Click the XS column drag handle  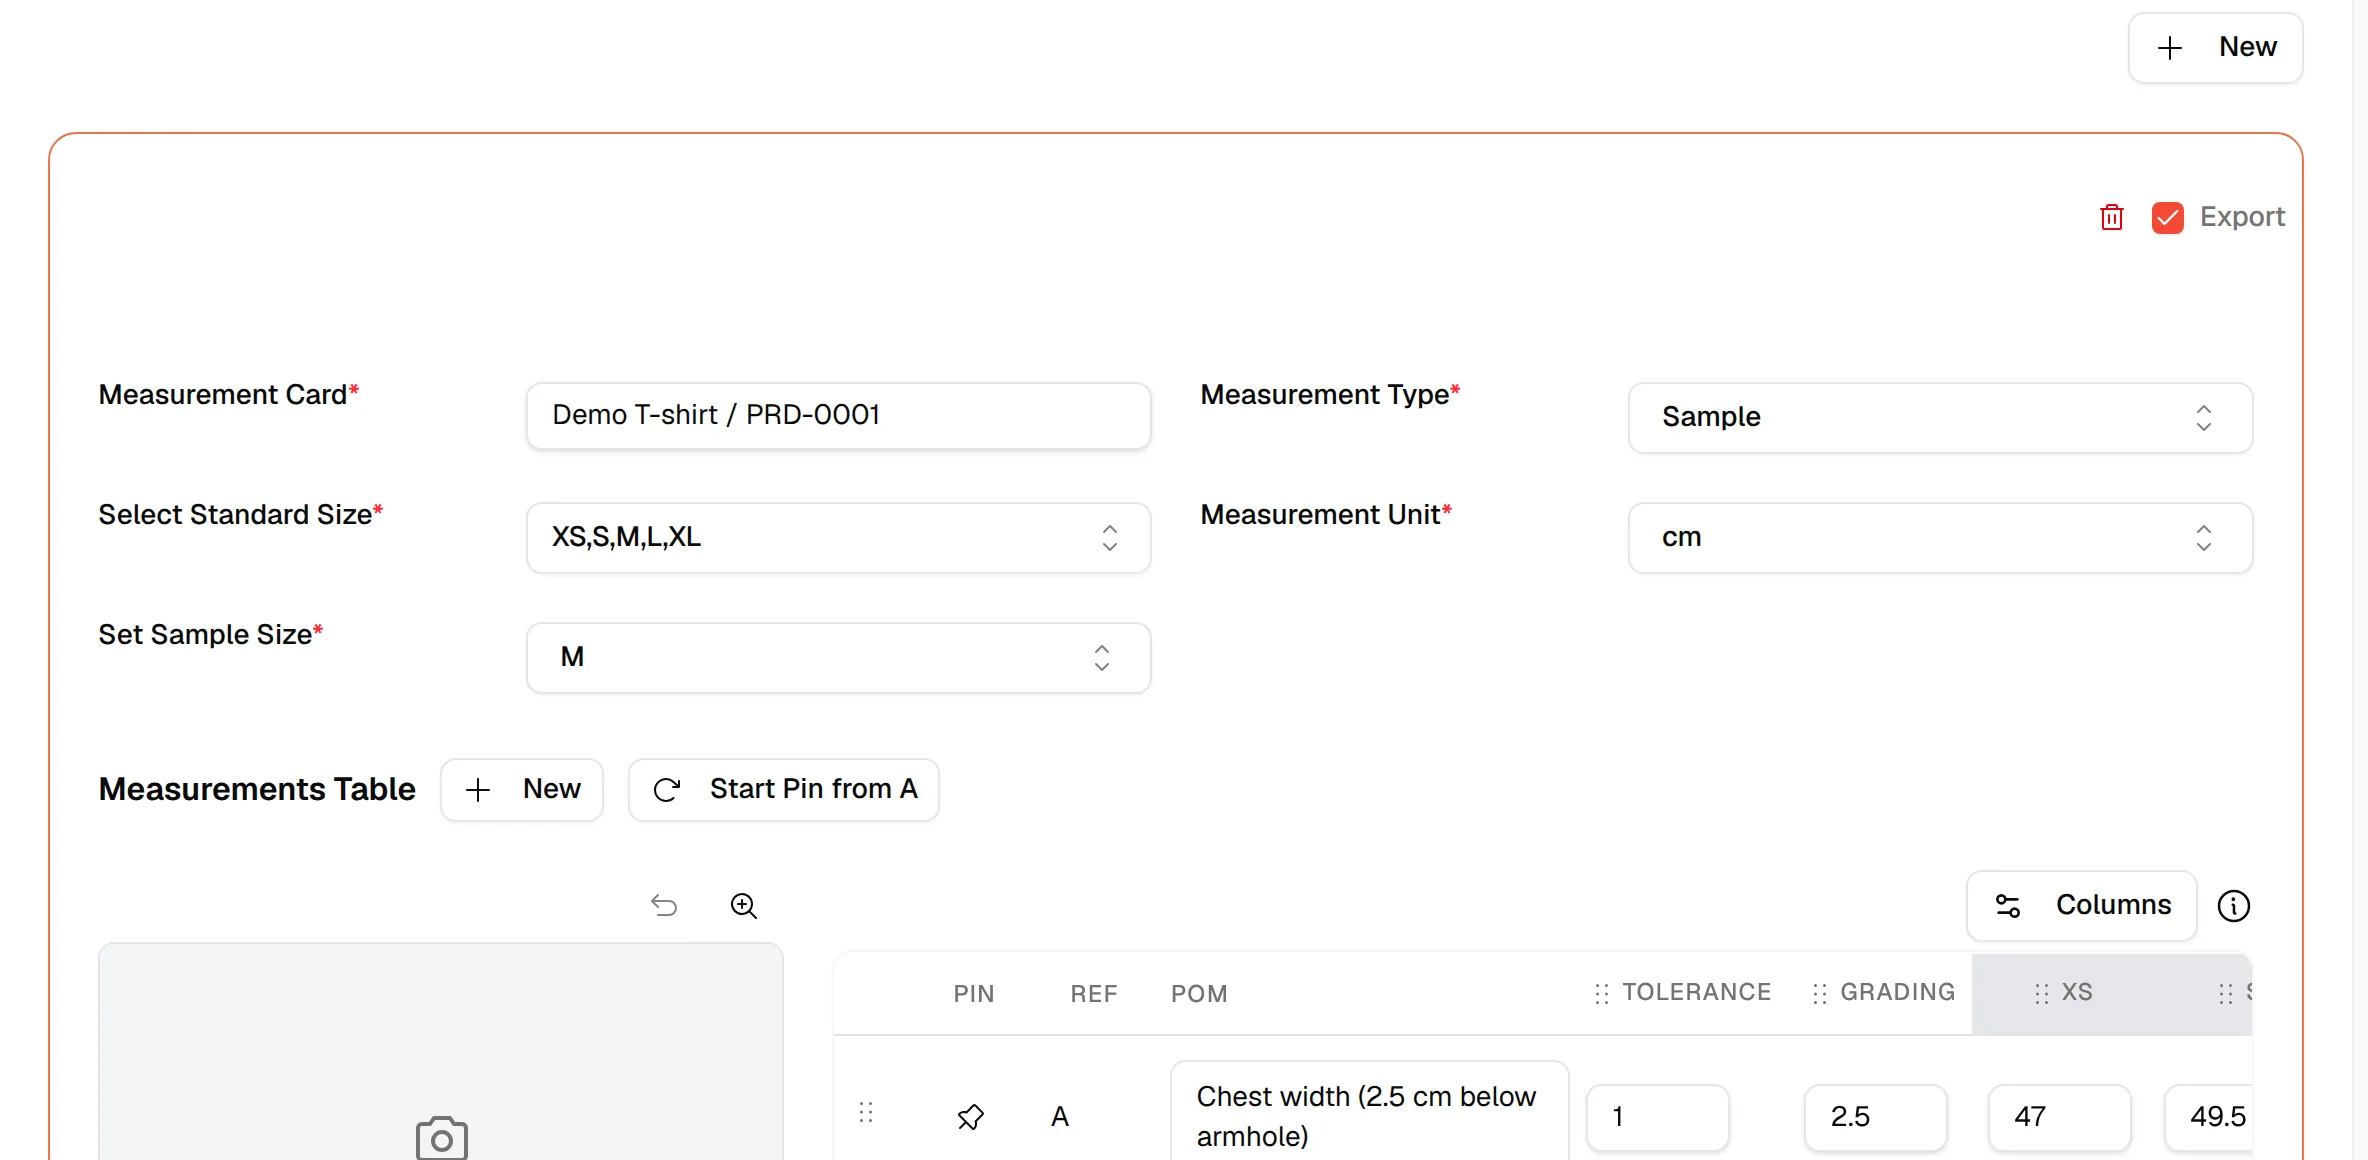coord(2041,993)
